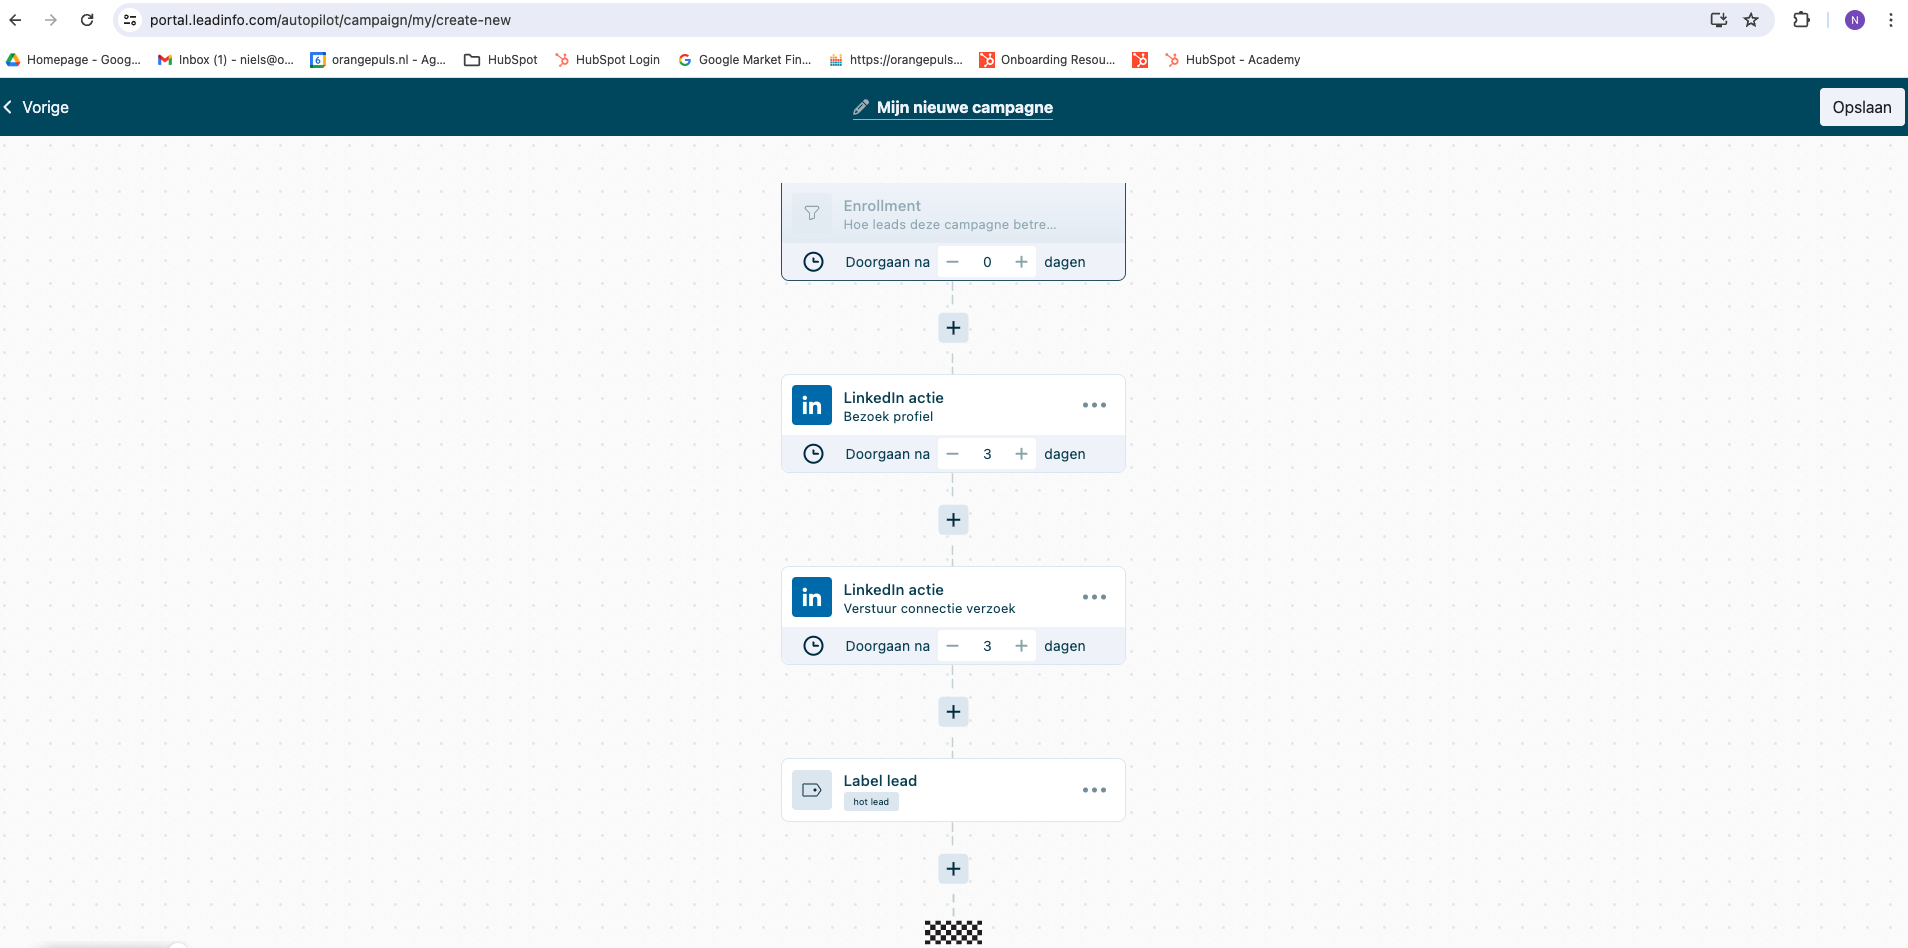This screenshot has height=948, width=1908.
Task: Add step below connectie verzoek card
Action: (x=953, y=712)
